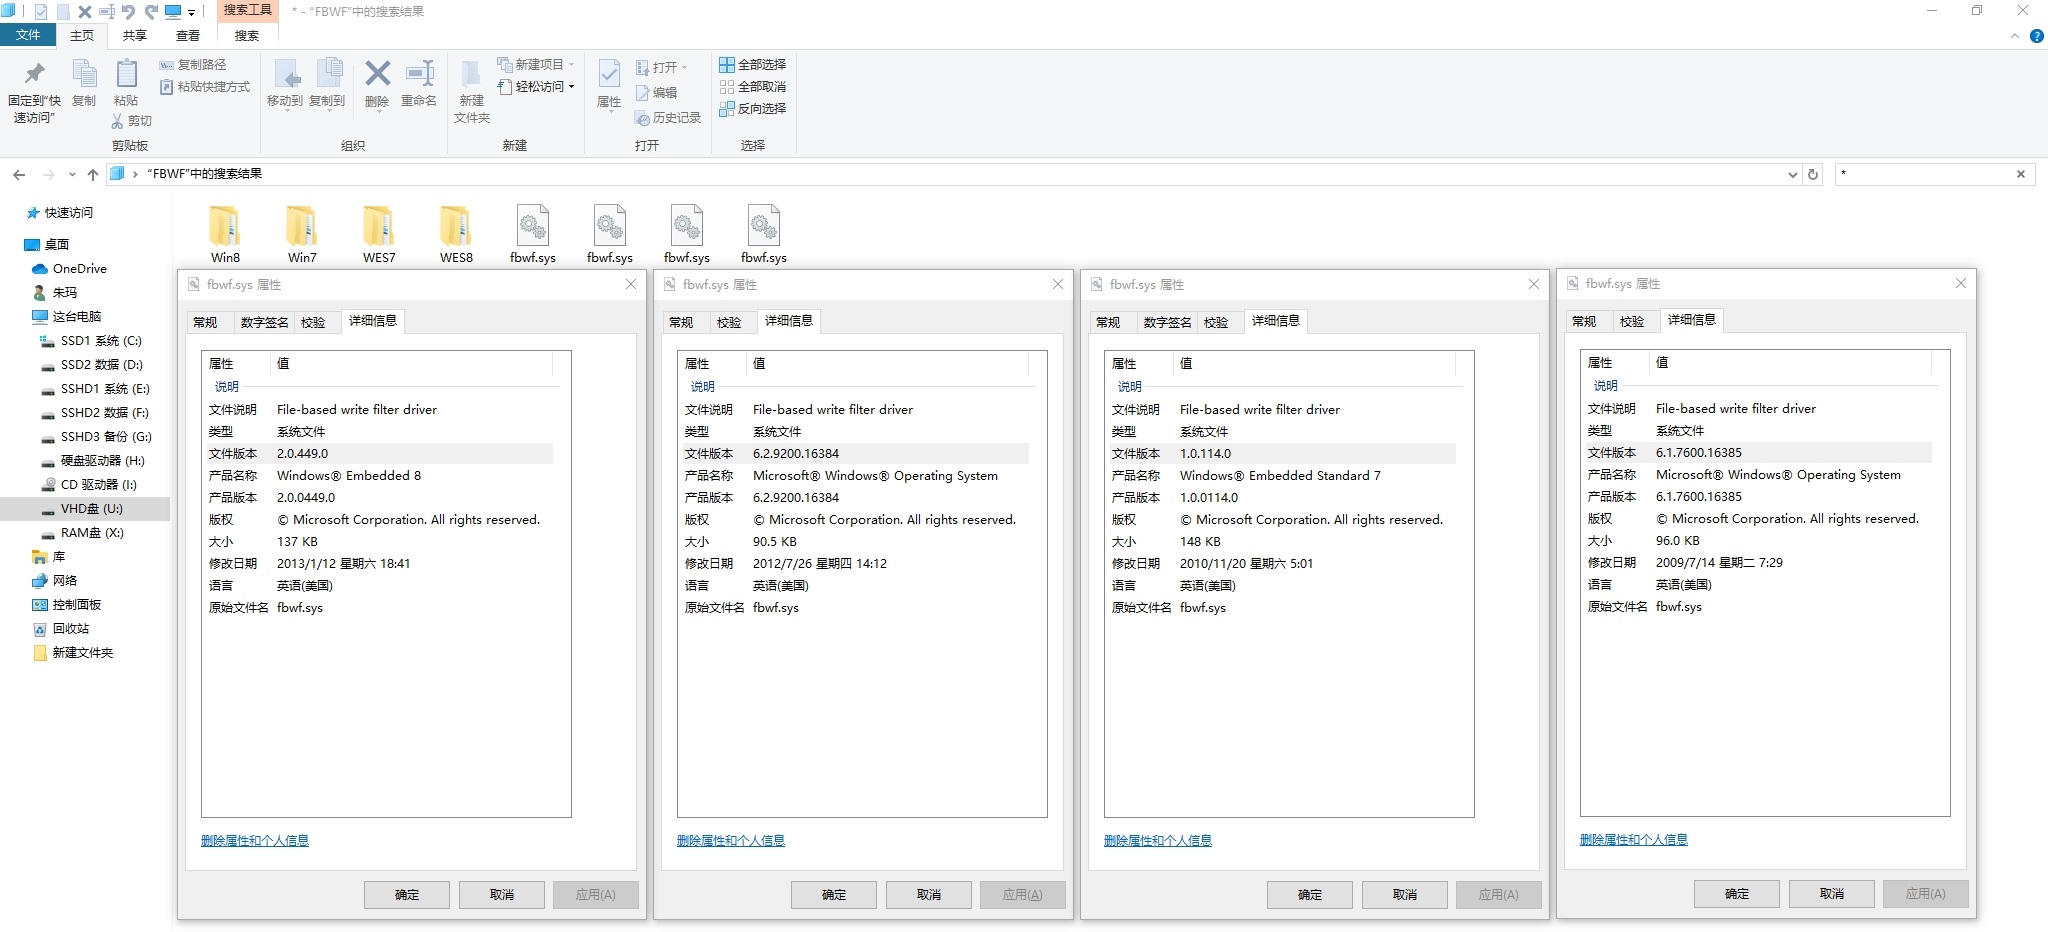The image size is (2048, 932).
Task: Click the help question mark icon
Action: coord(2037,36)
